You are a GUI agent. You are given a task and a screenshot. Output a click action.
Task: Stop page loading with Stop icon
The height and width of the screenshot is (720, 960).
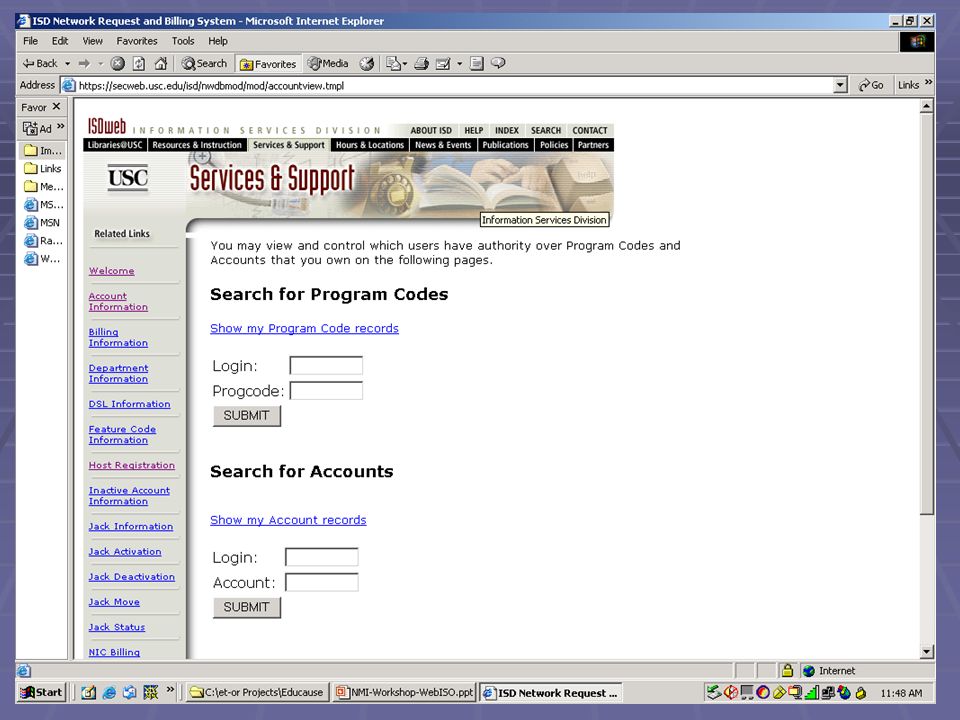[x=118, y=63]
